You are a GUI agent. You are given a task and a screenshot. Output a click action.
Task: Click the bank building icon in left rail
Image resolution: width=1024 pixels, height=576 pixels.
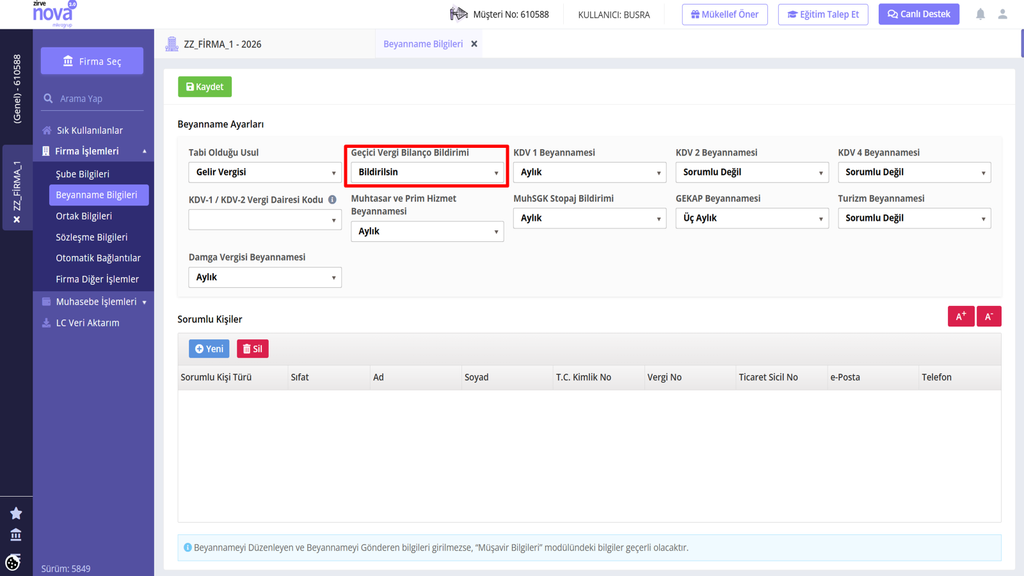point(16,535)
